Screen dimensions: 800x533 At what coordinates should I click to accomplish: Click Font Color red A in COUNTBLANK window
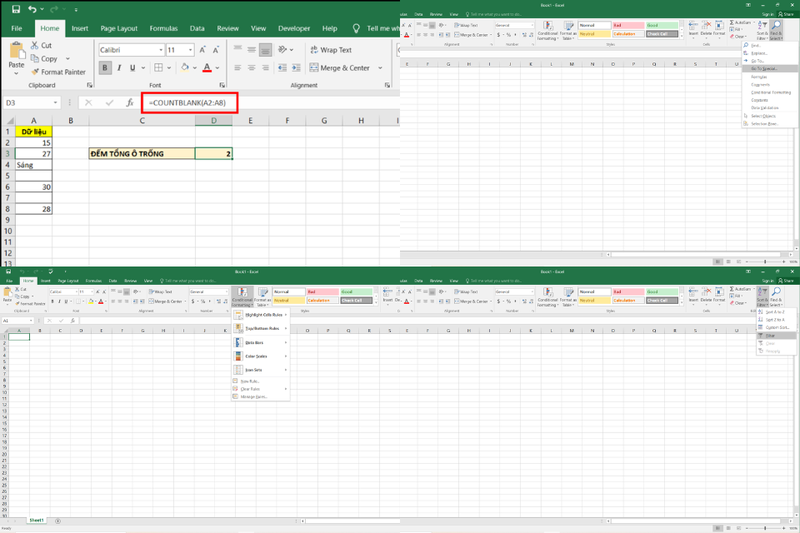pyautogui.click(x=207, y=67)
